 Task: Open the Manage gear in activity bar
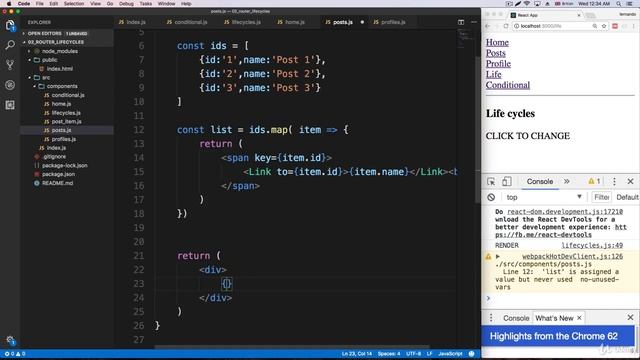tap(10, 340)
